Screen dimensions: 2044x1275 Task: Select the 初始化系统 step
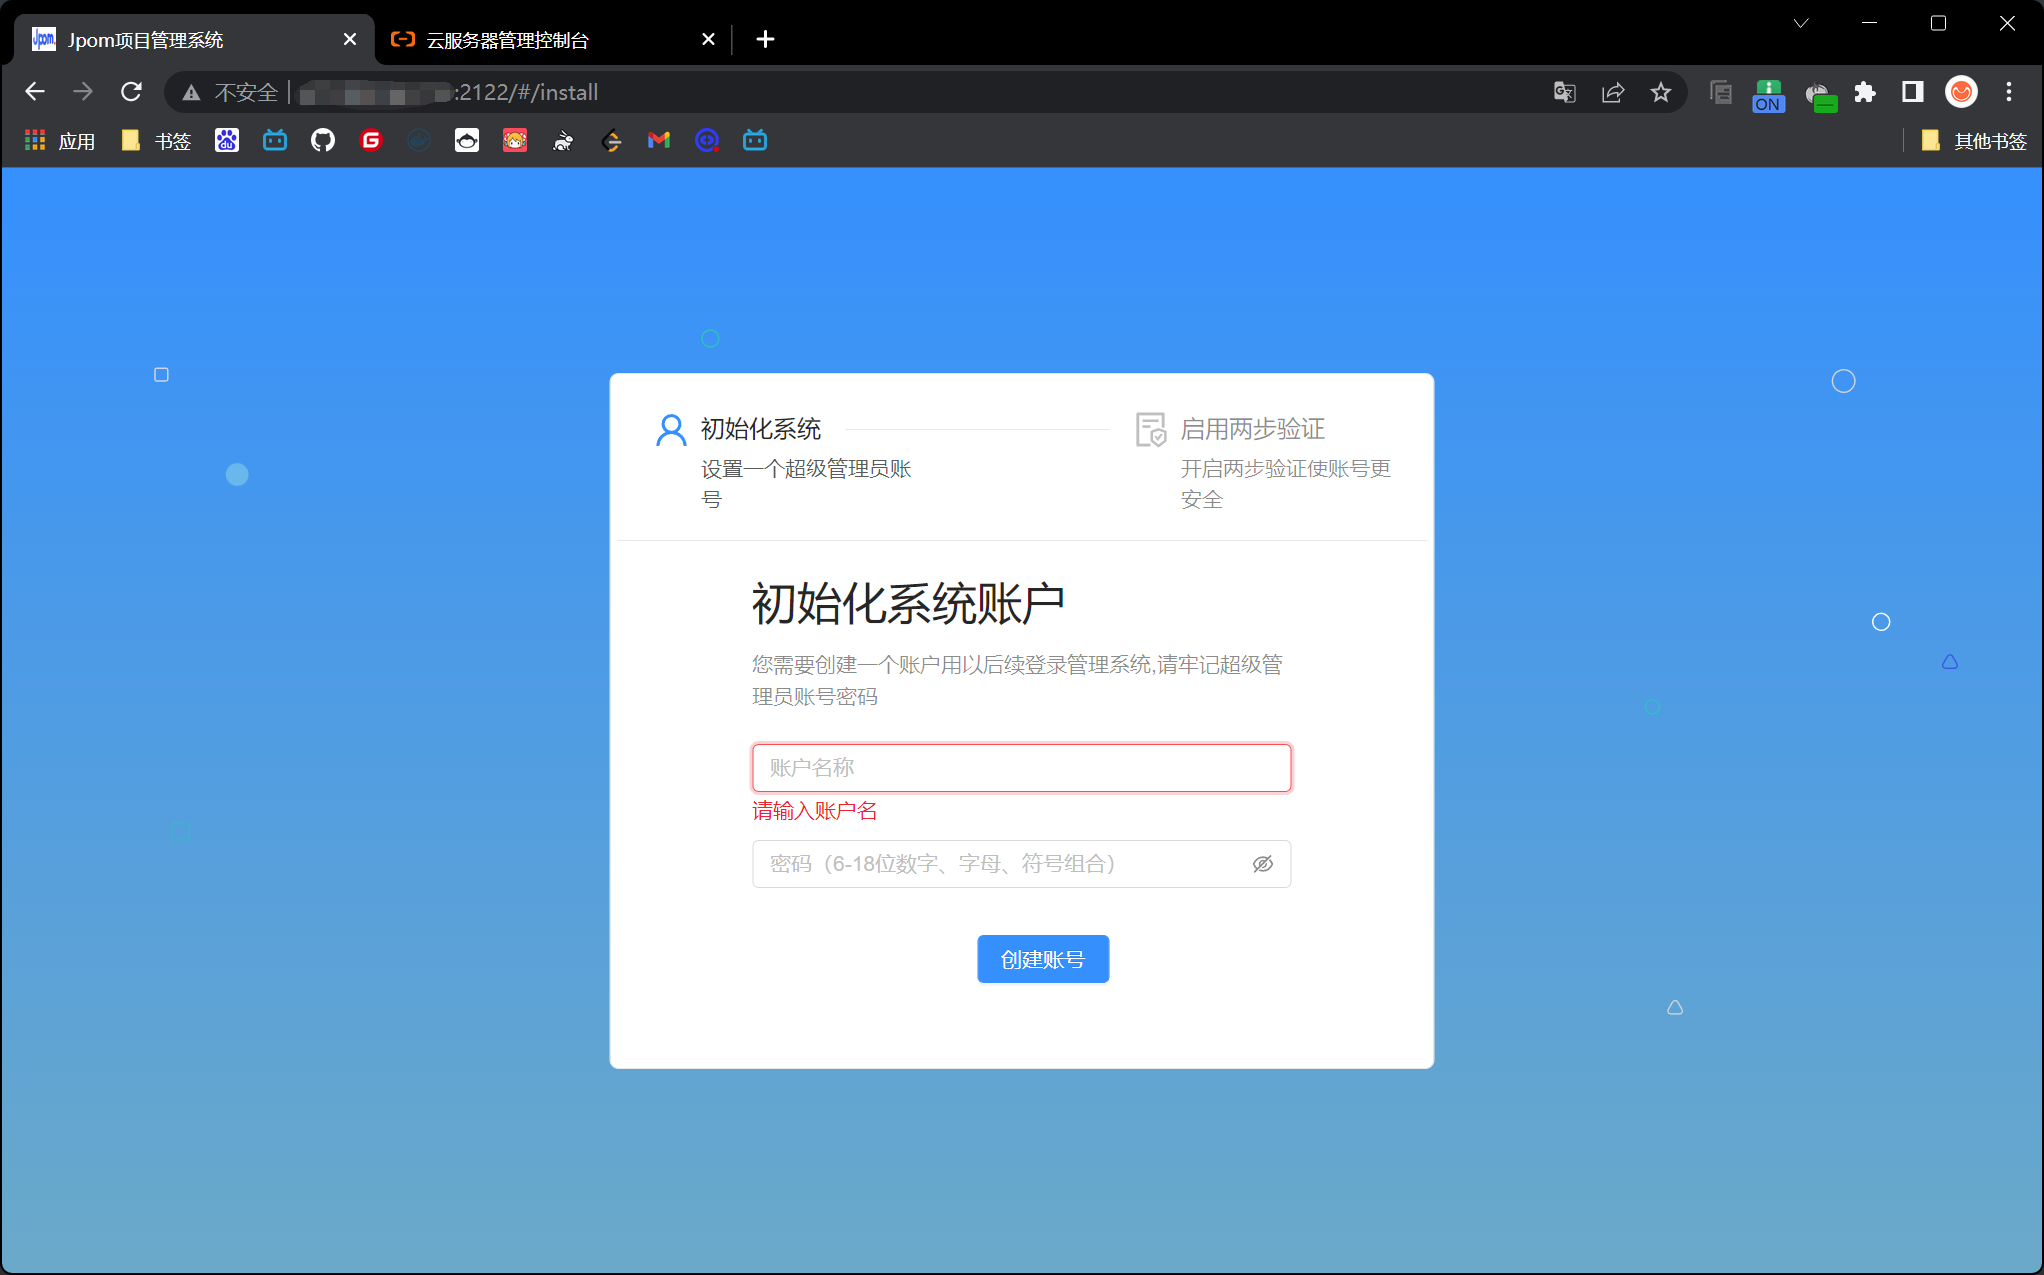pos(759,429)
